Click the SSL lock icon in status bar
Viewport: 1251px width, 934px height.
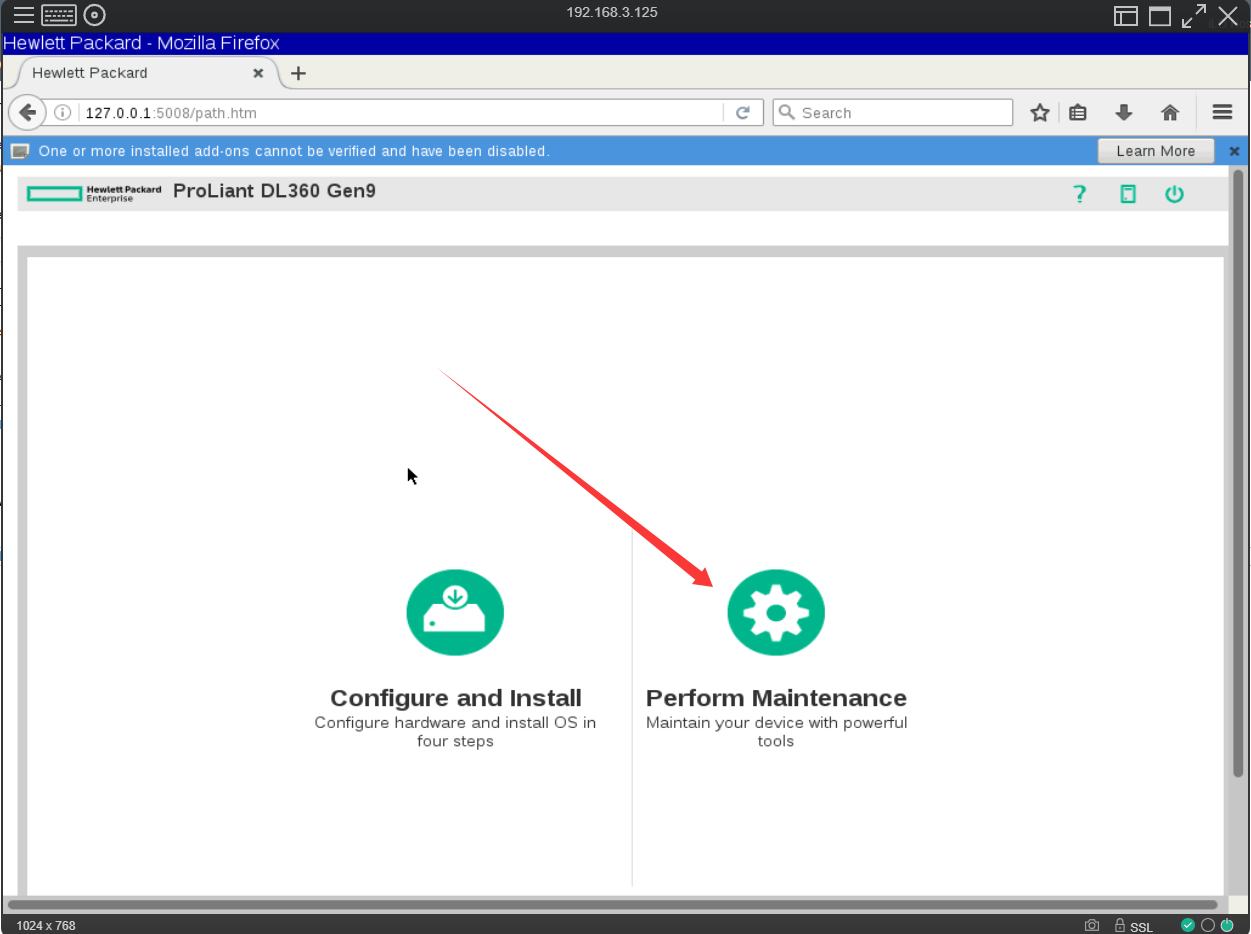[1120, 925]
